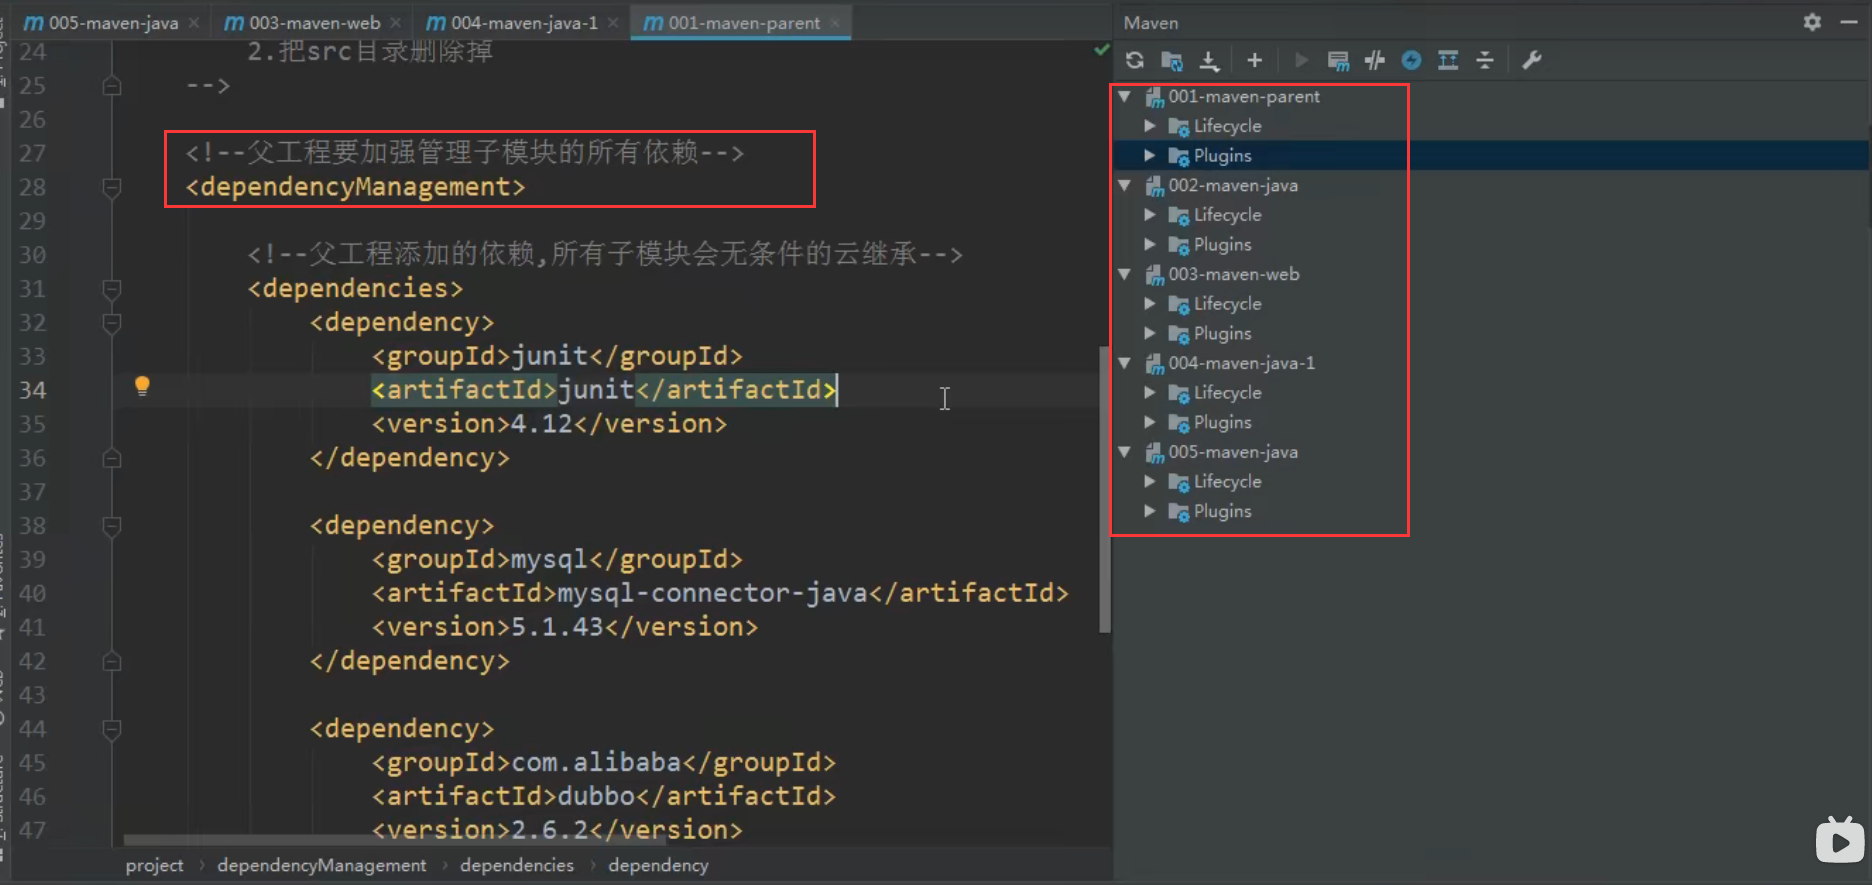The width and height of the screenshot is (1872, 885).
Task: Select 003-maven-web in Maven tree
Action: point(1234,274)
